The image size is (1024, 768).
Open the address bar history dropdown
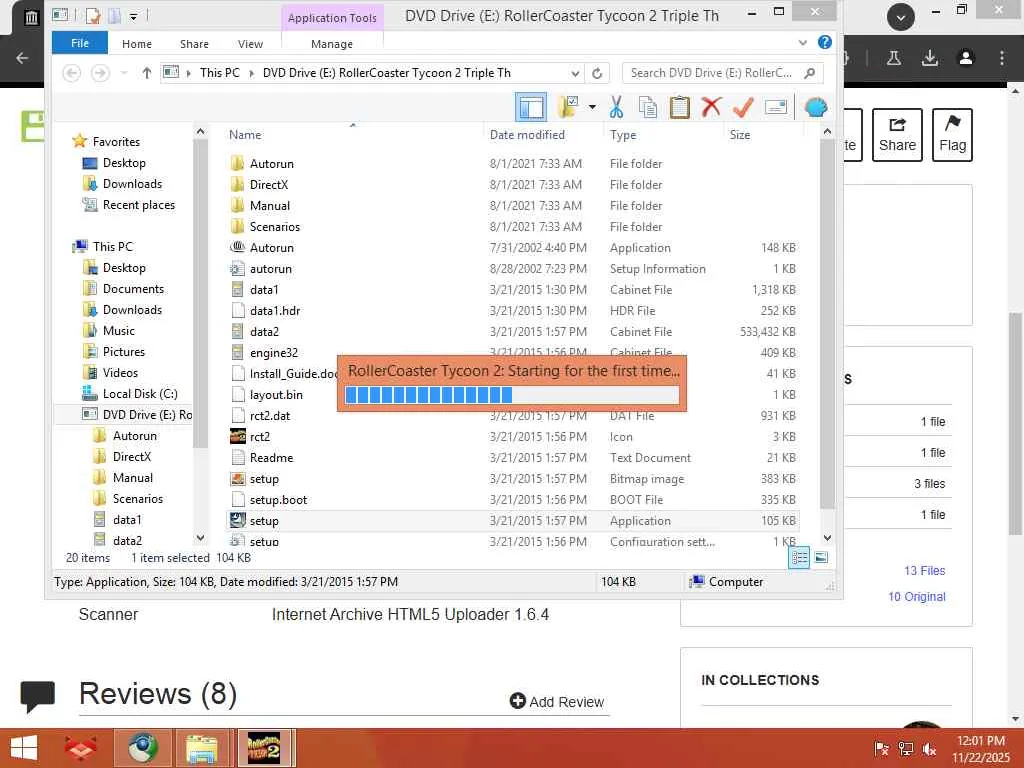(575, 73)
